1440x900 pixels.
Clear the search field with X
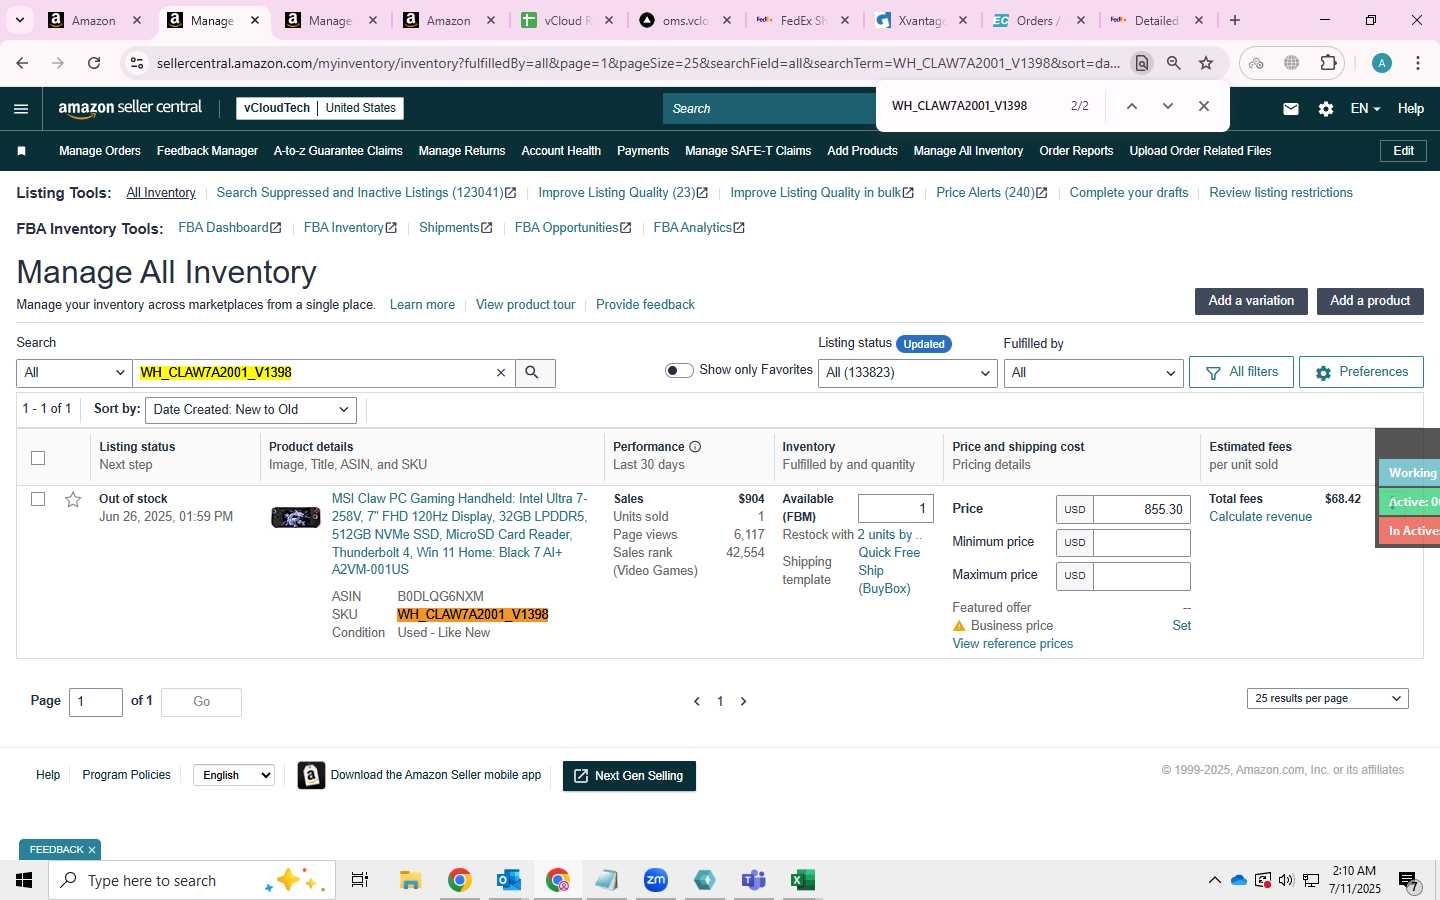tap(501, 373)
